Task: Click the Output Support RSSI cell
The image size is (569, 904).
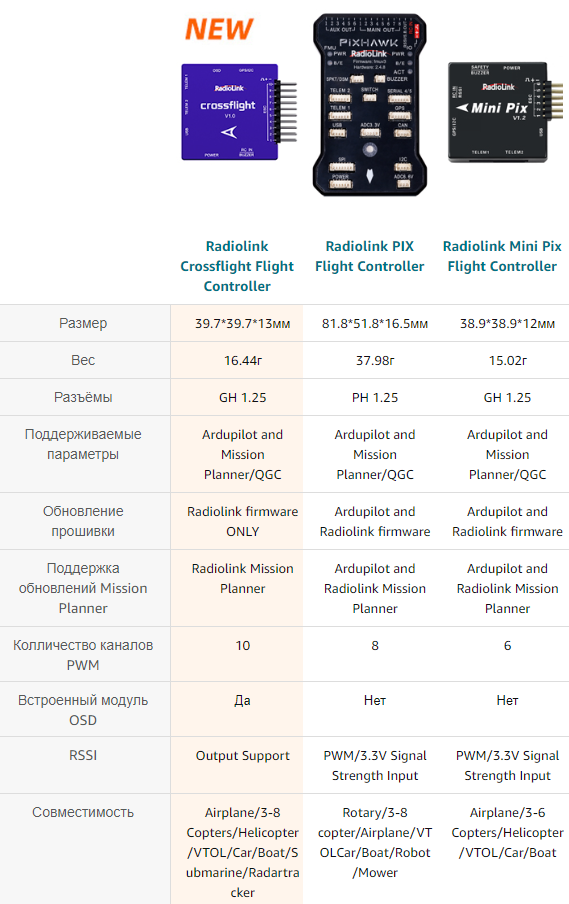Action: [x=243, y=756]
